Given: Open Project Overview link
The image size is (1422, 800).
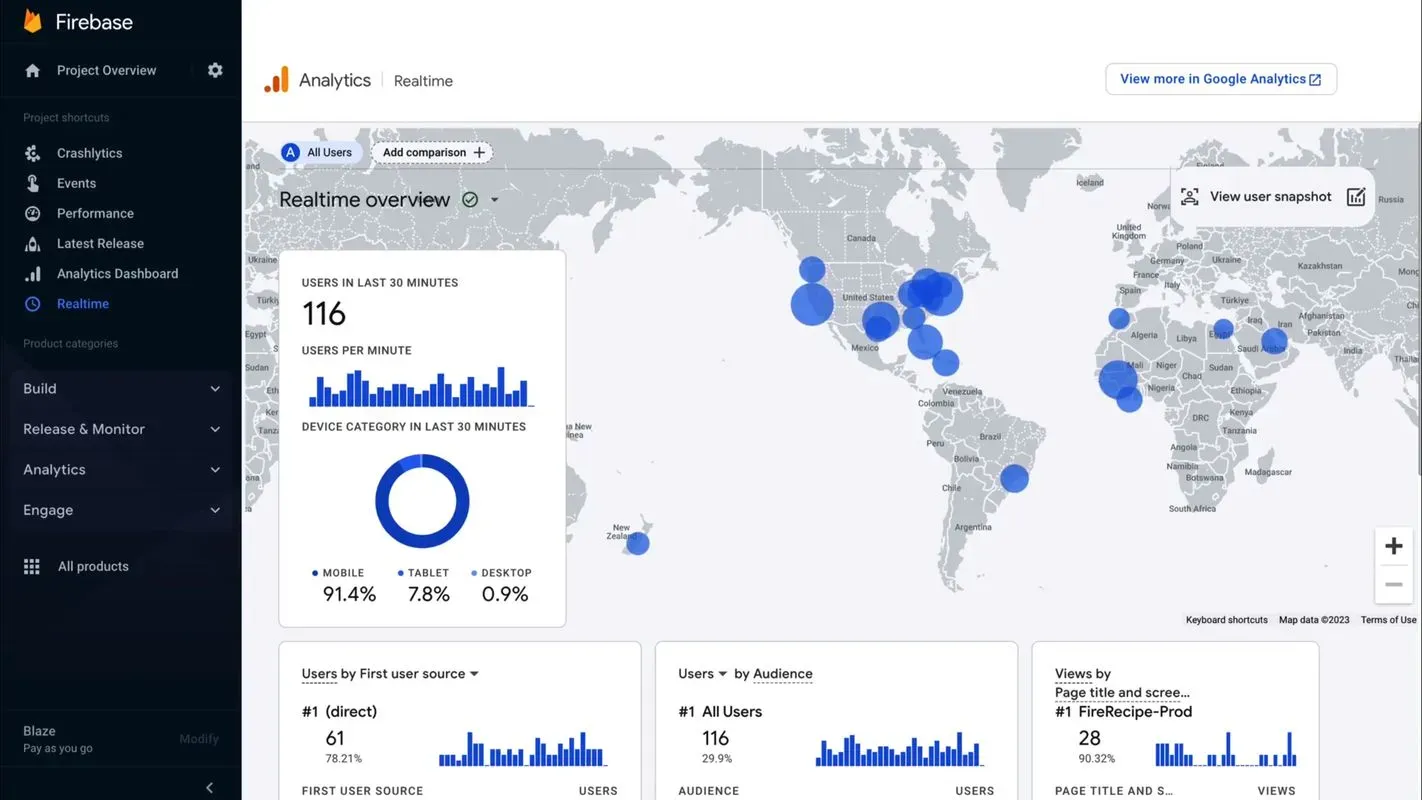Looking at the screenshot, I should (107, 70).
